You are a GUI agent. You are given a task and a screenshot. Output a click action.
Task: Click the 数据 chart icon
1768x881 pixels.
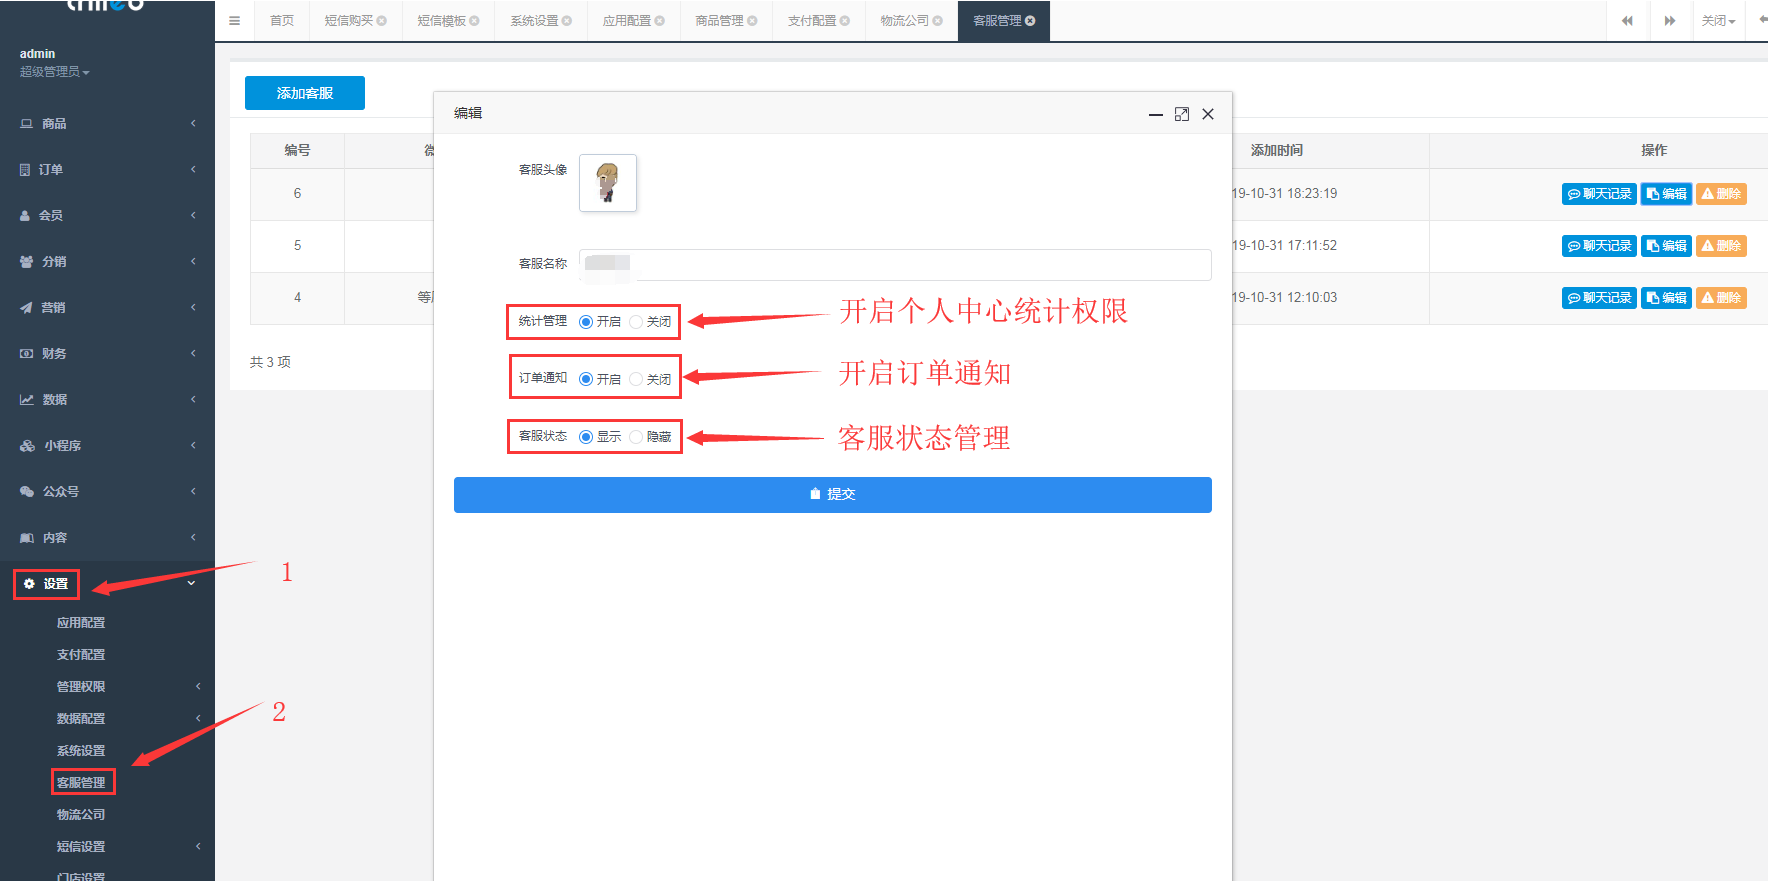26,399
